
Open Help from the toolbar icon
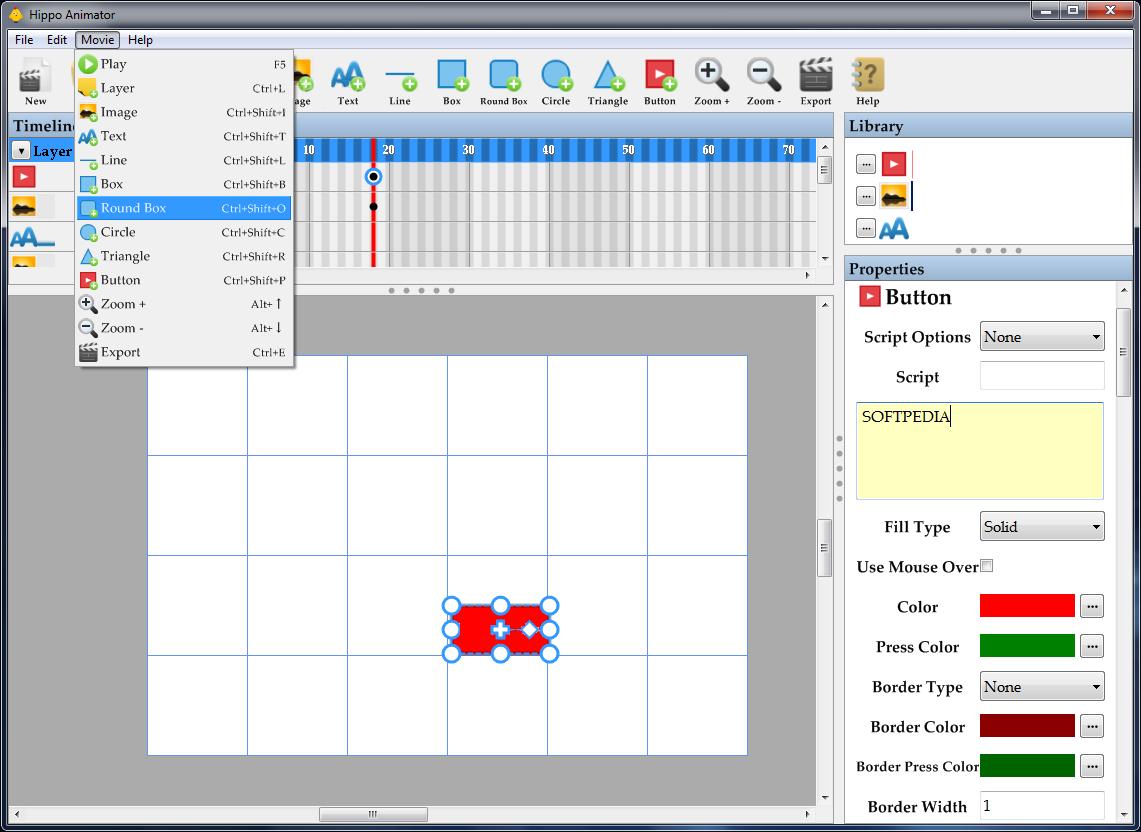867,80
